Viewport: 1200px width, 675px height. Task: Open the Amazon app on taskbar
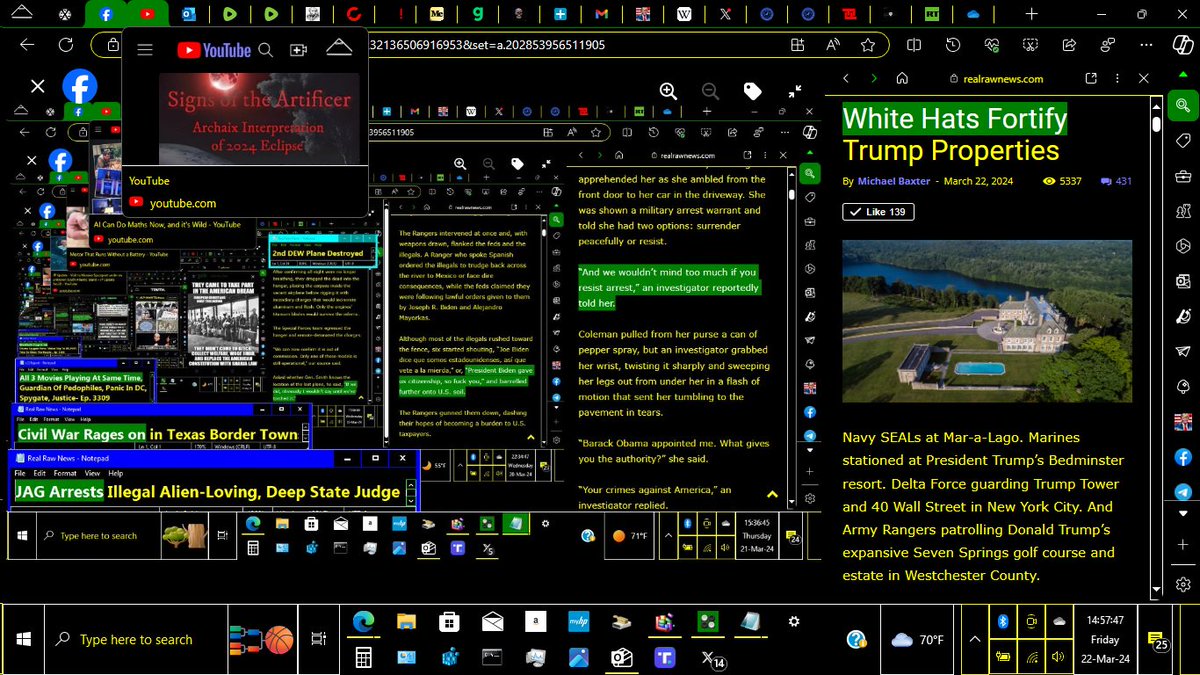537,622
